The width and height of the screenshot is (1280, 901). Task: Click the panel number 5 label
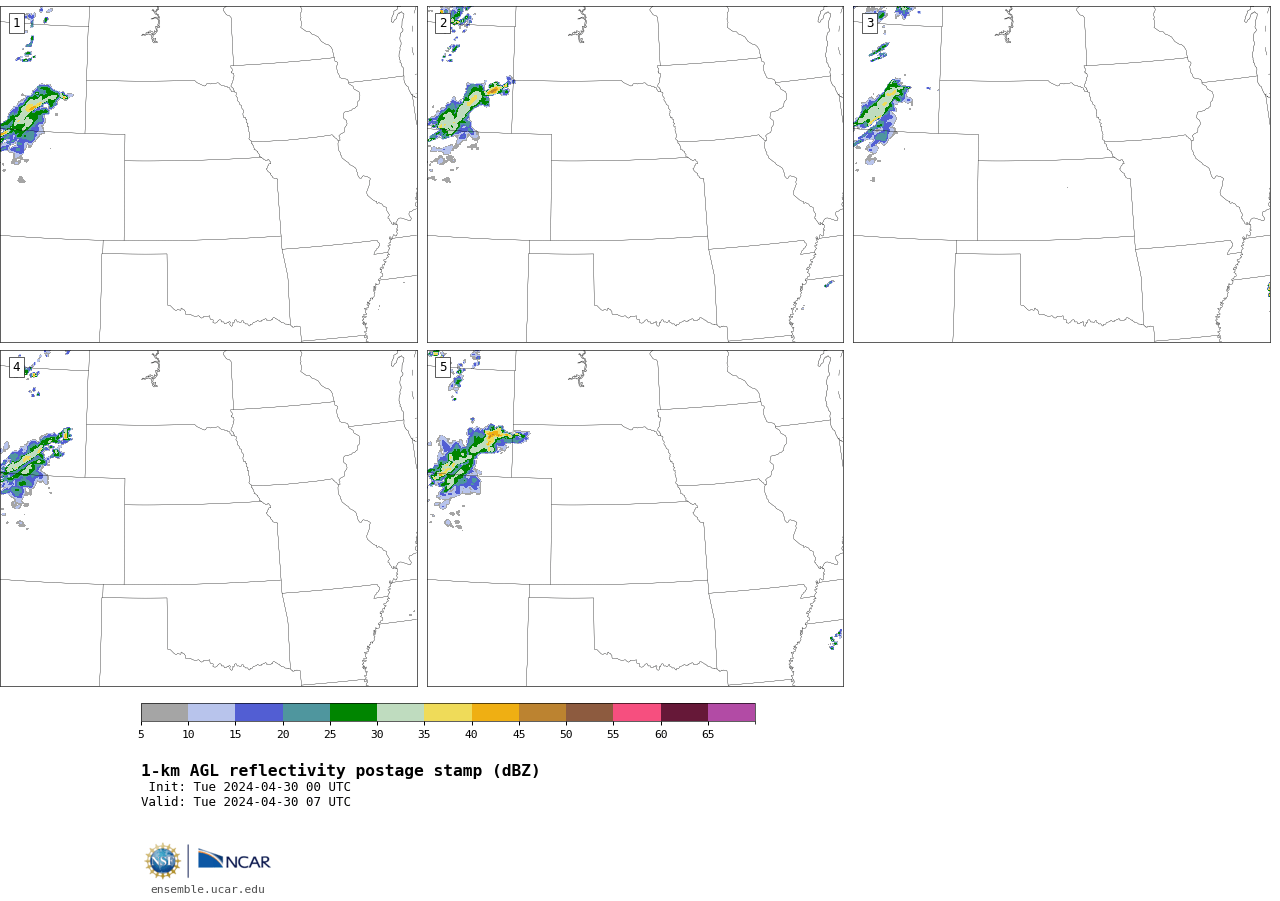point(443,367)
